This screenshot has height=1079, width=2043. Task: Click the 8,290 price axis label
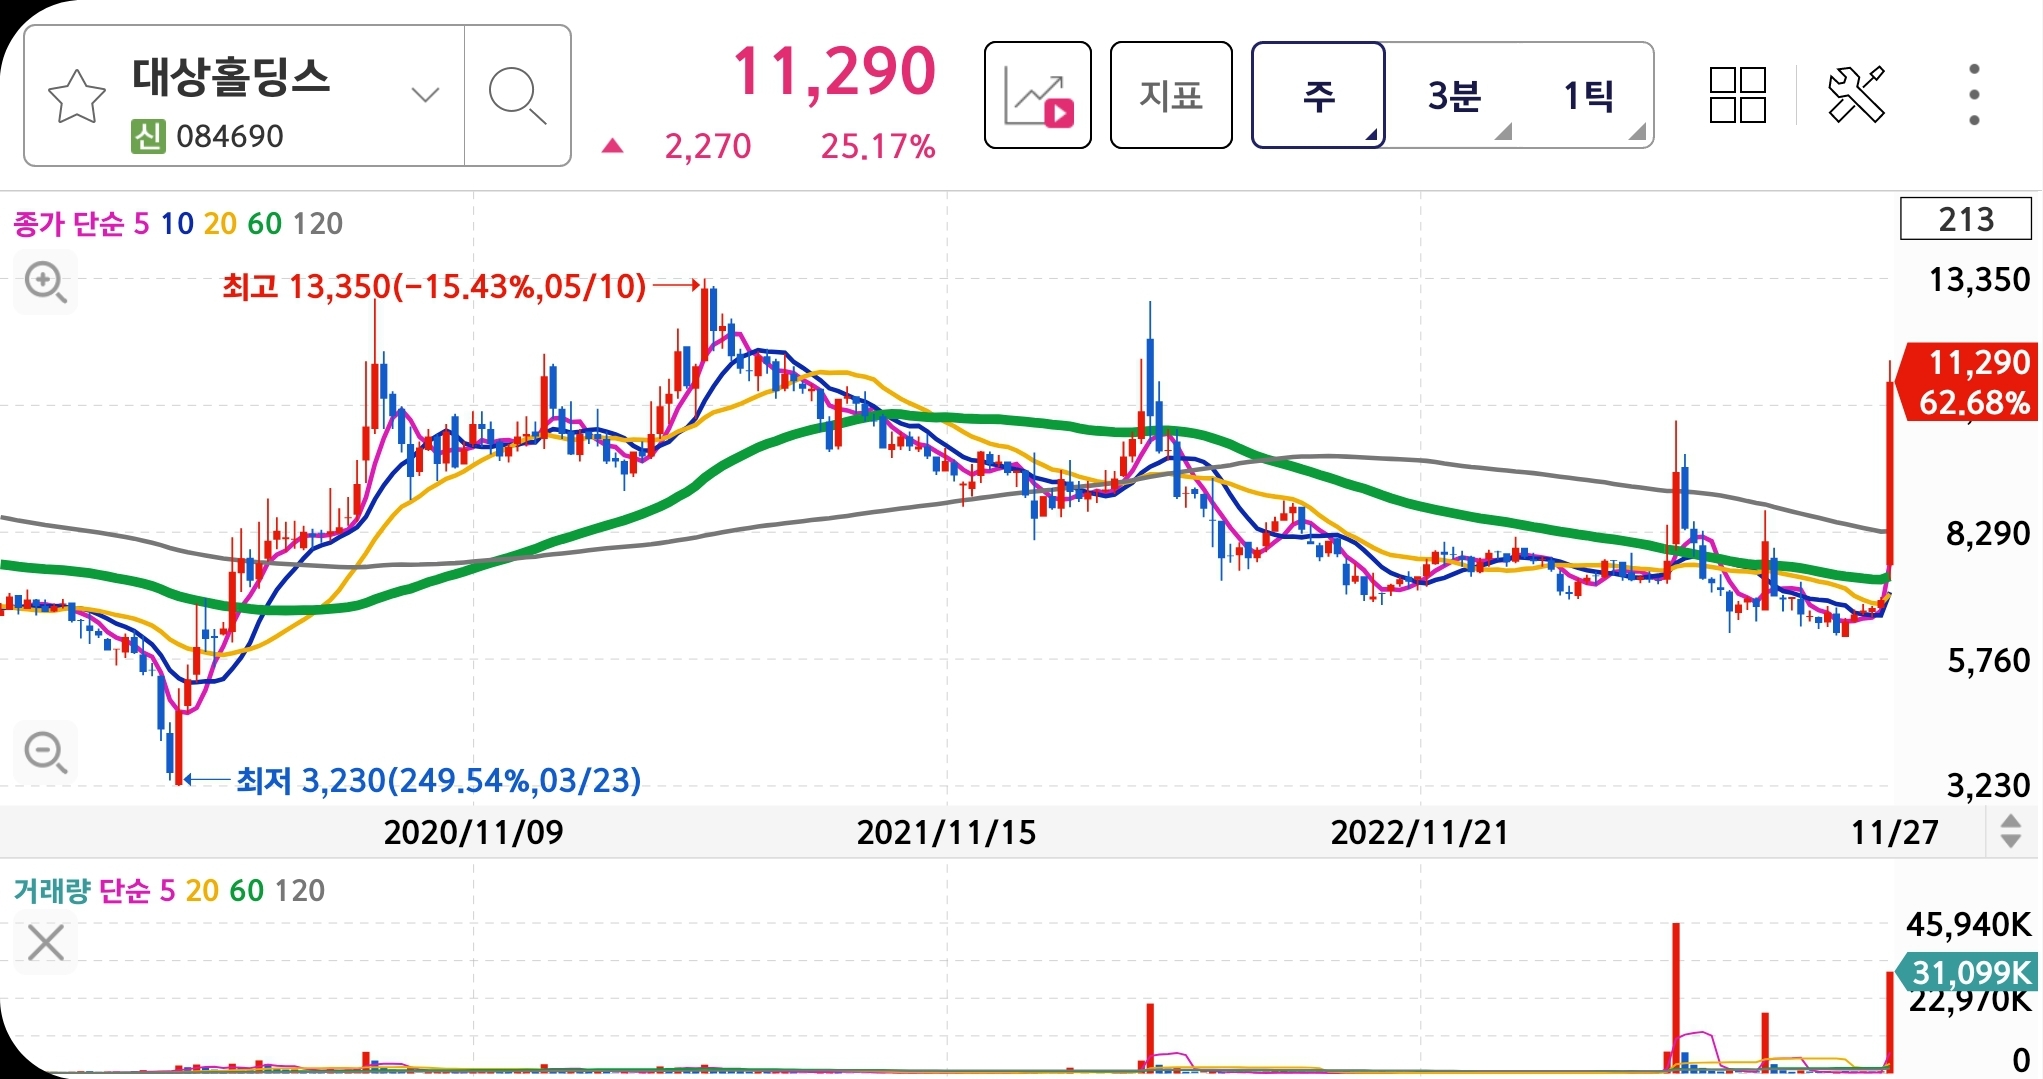click(x=1988, y=533)
